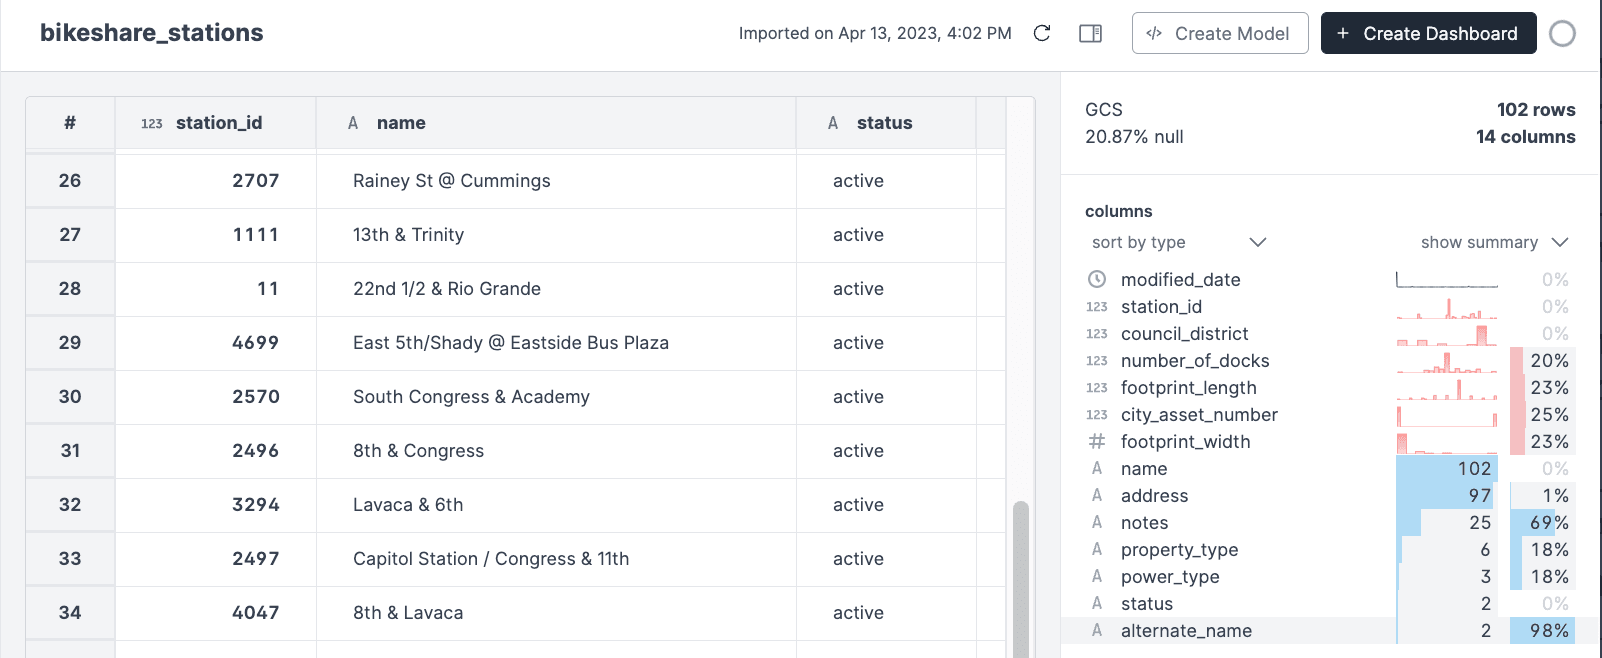The image size is (1602, 658).
Task: Expand the show summary dropdown
Action: 1494,242
